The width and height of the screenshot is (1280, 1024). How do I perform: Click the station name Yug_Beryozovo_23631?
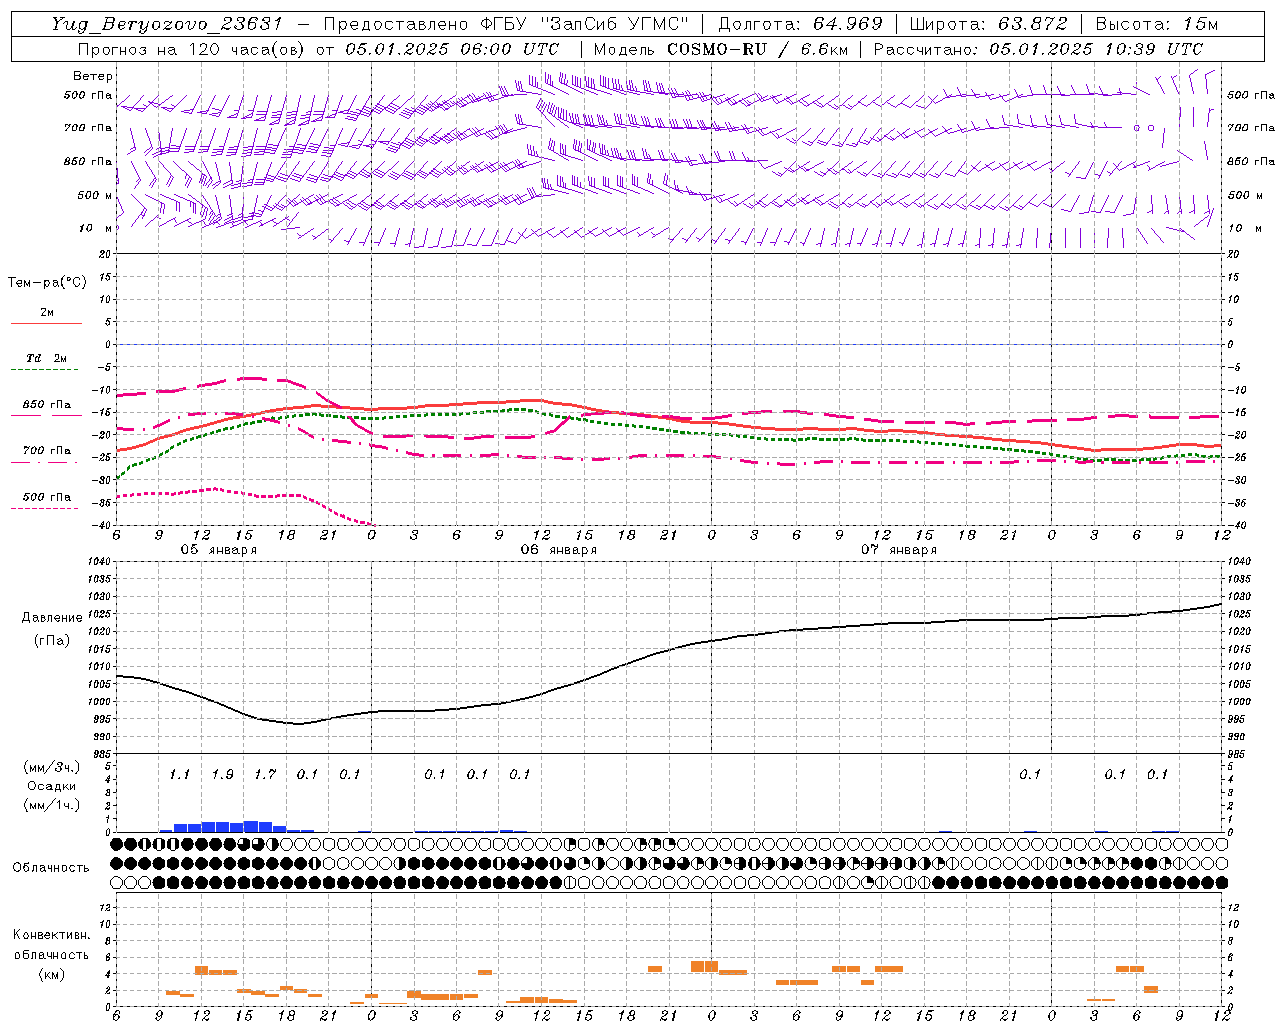click(167, 24)
